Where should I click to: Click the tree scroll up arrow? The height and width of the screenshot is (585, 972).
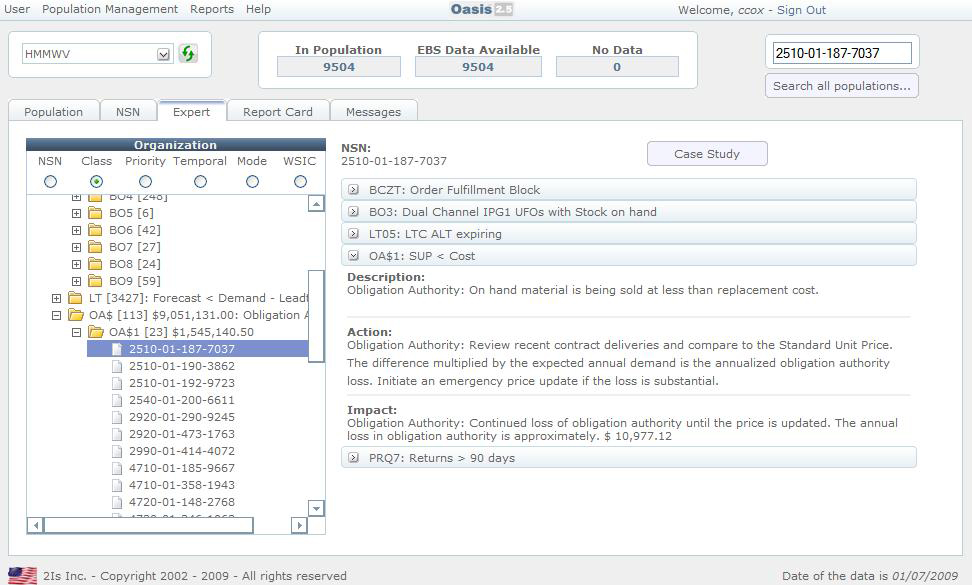coord(316,203)
